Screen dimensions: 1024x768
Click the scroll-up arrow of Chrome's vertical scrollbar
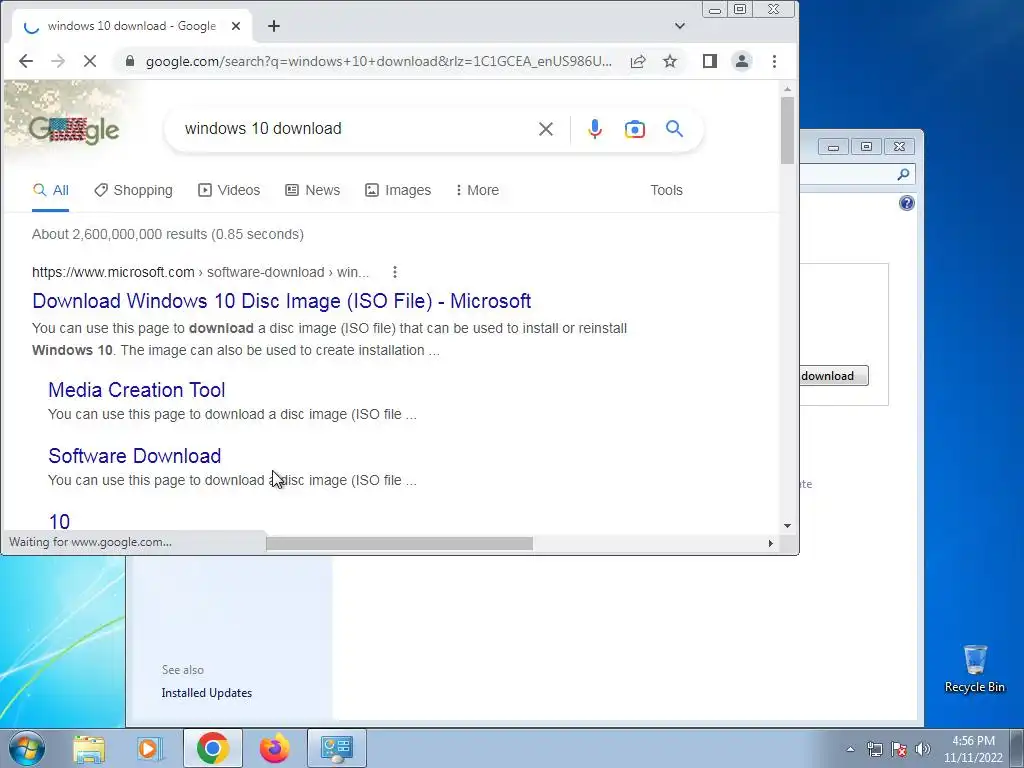[x=787, y=89]
